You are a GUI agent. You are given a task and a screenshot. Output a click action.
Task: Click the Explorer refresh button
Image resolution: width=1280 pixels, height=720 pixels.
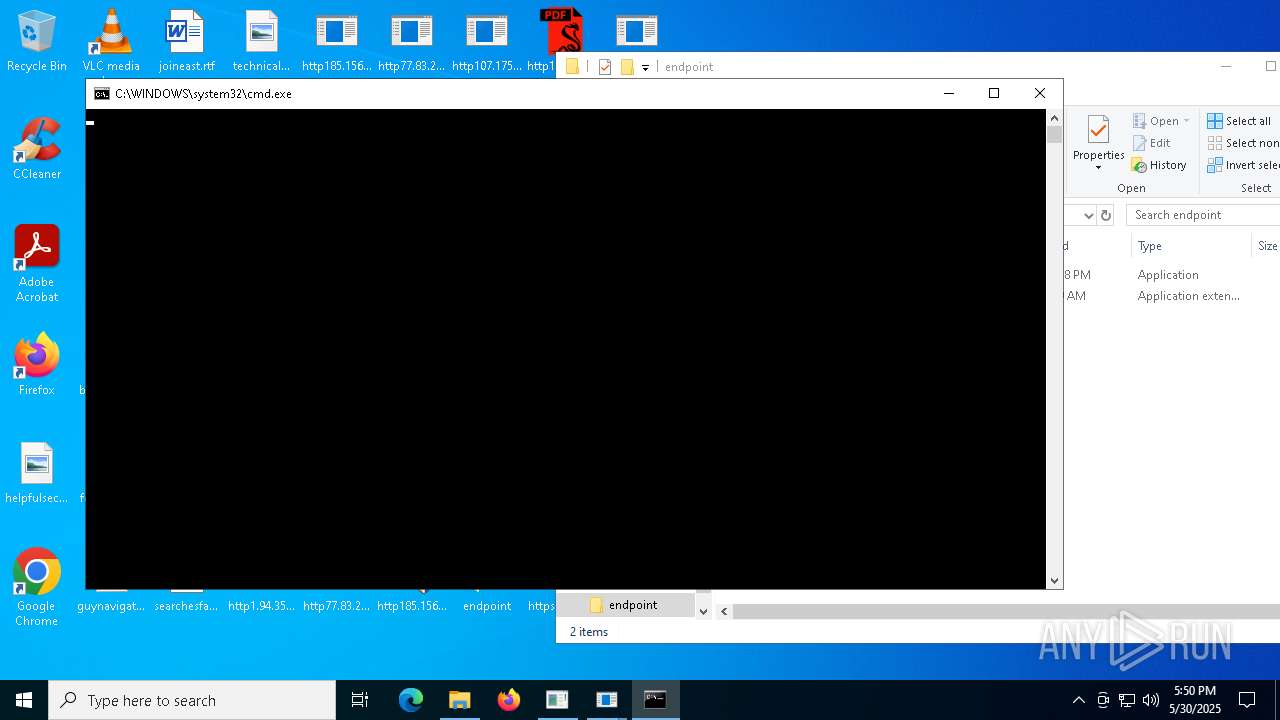click(x=1106, y=215)
